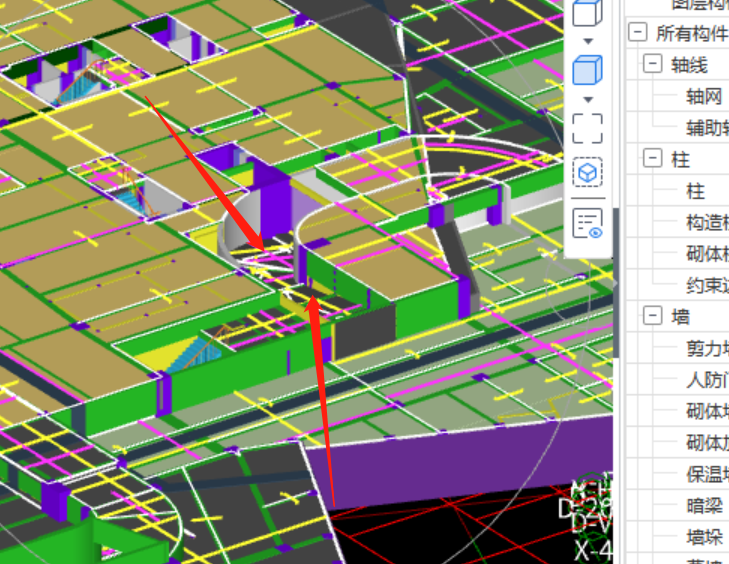Select the 砌体 item directly below 人防
The height and width of the screenshot is (564, 729).
(707, 411)
